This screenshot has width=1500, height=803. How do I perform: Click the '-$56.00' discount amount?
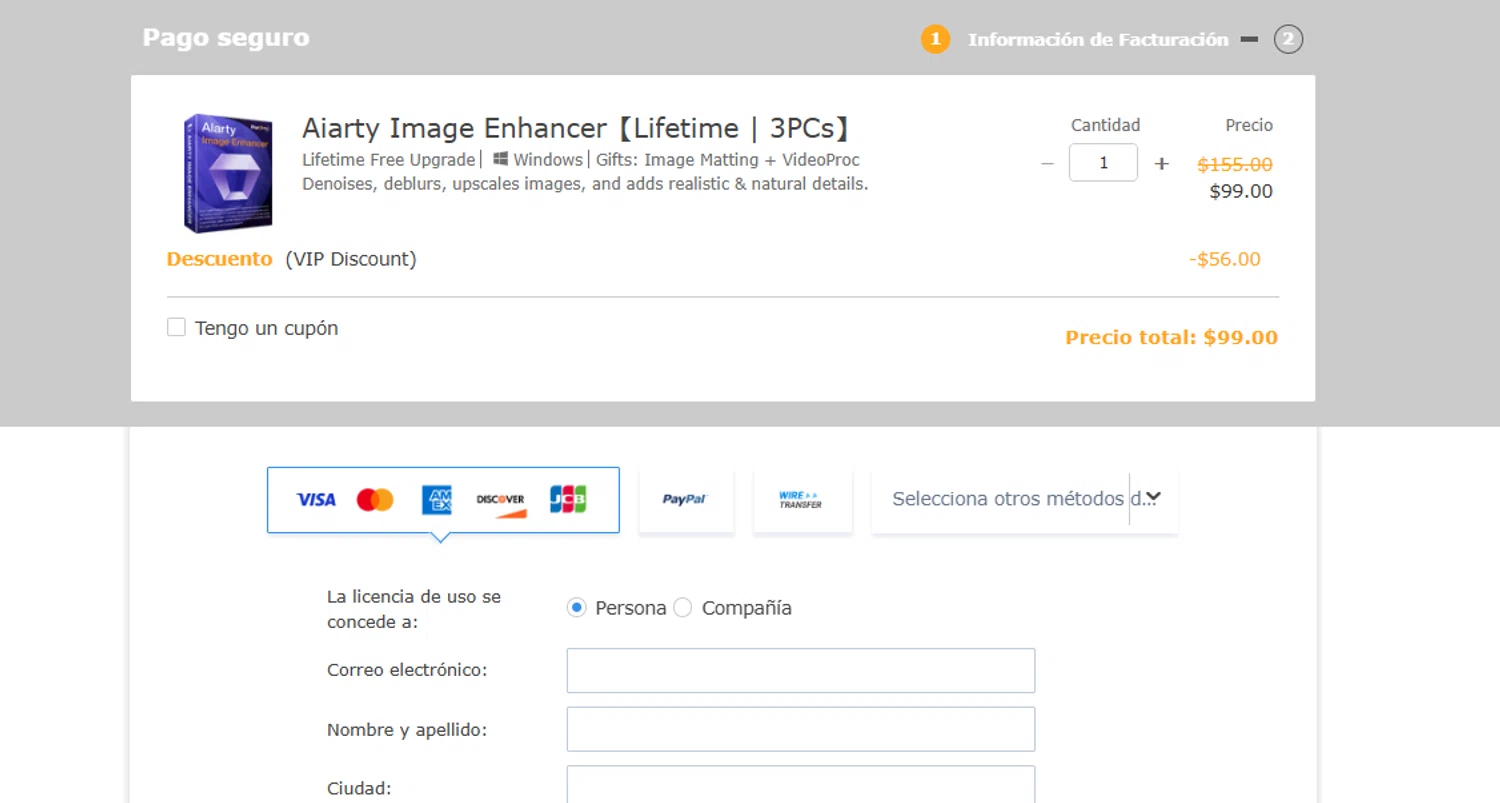coord(1225,259)
